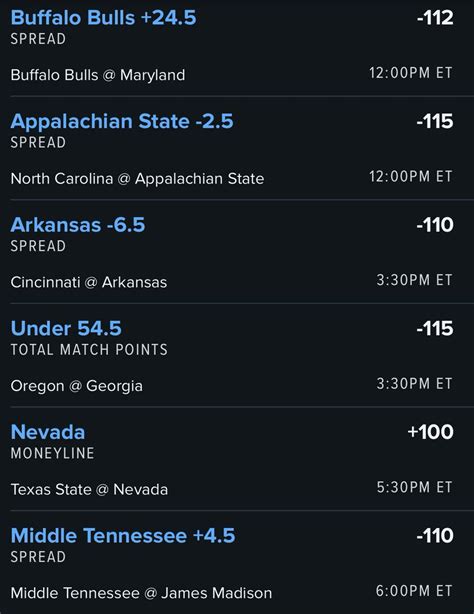Tap the -110 Middle Tennessee odds
474x614 pixels.
click(435, 535)
